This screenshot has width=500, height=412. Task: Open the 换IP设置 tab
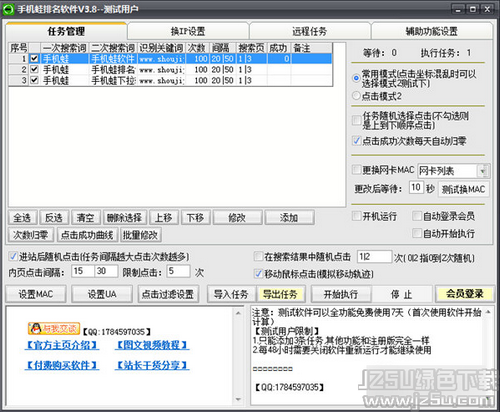[188, 32]
